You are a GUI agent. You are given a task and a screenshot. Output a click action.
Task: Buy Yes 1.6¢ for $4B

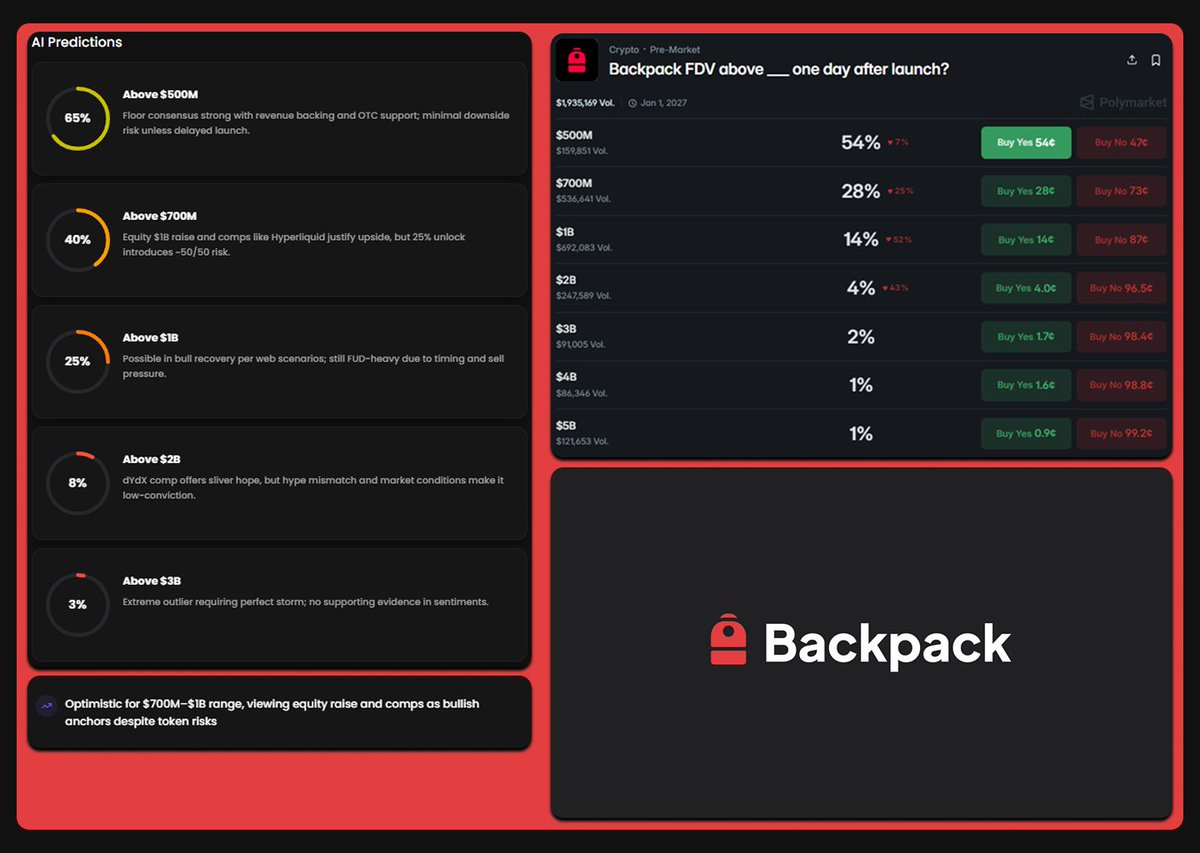point(1026,385)
